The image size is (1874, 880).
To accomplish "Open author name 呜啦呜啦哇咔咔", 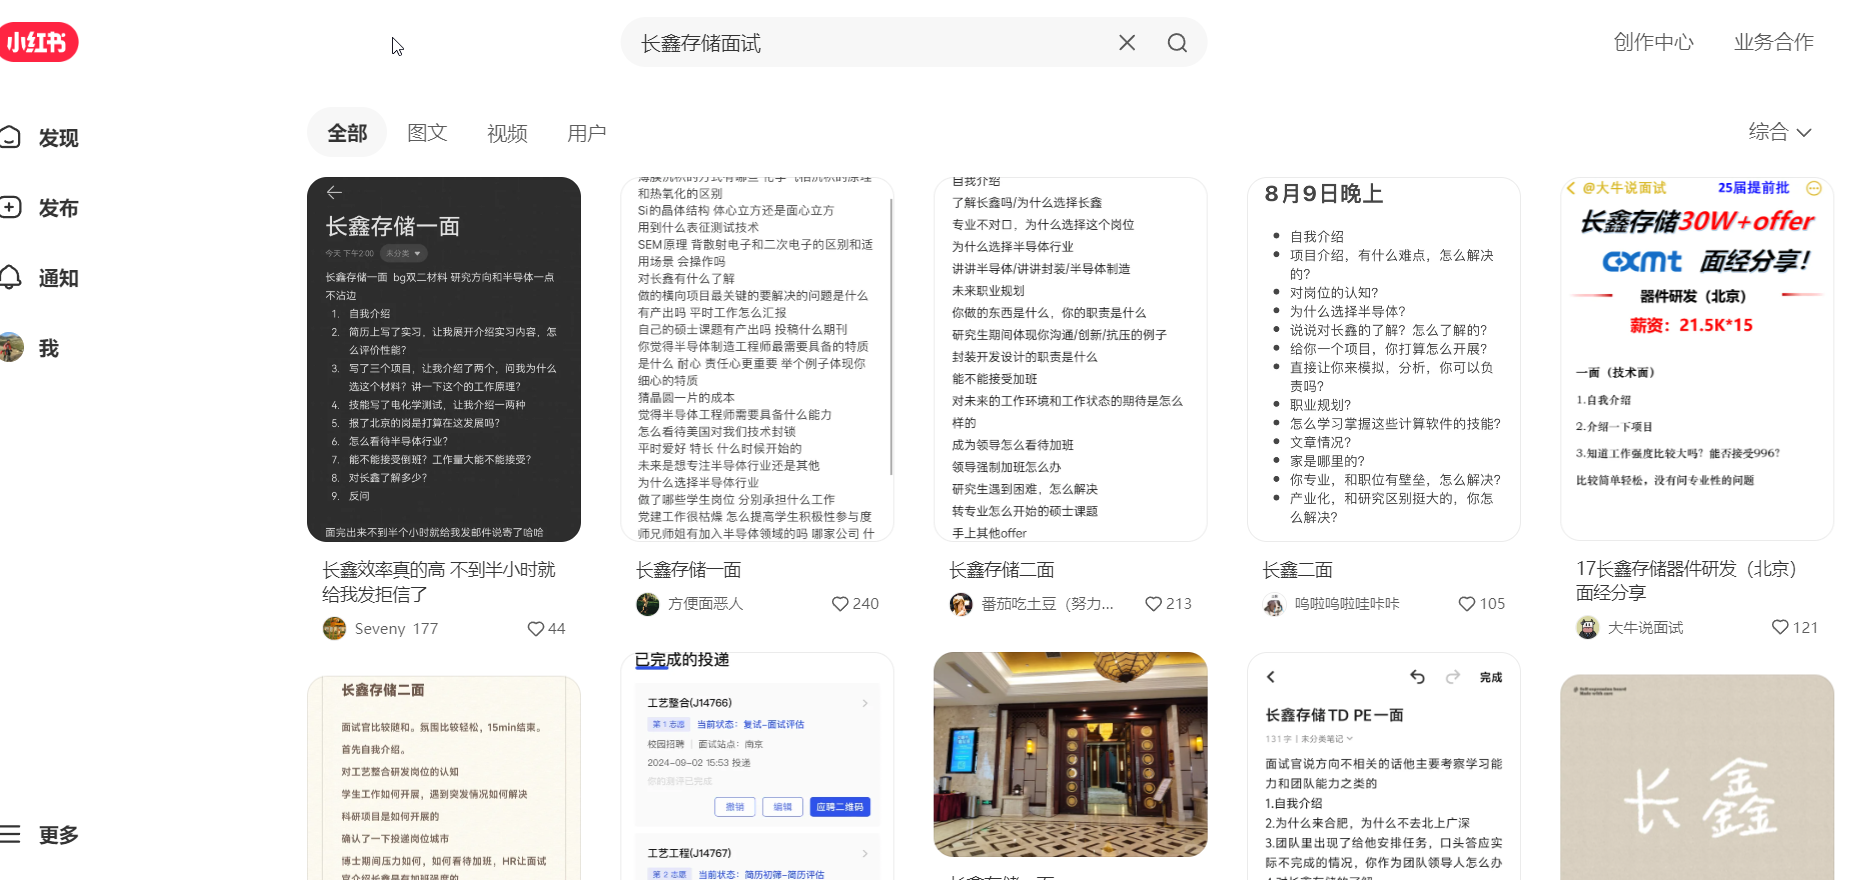I will (1347, 604).
